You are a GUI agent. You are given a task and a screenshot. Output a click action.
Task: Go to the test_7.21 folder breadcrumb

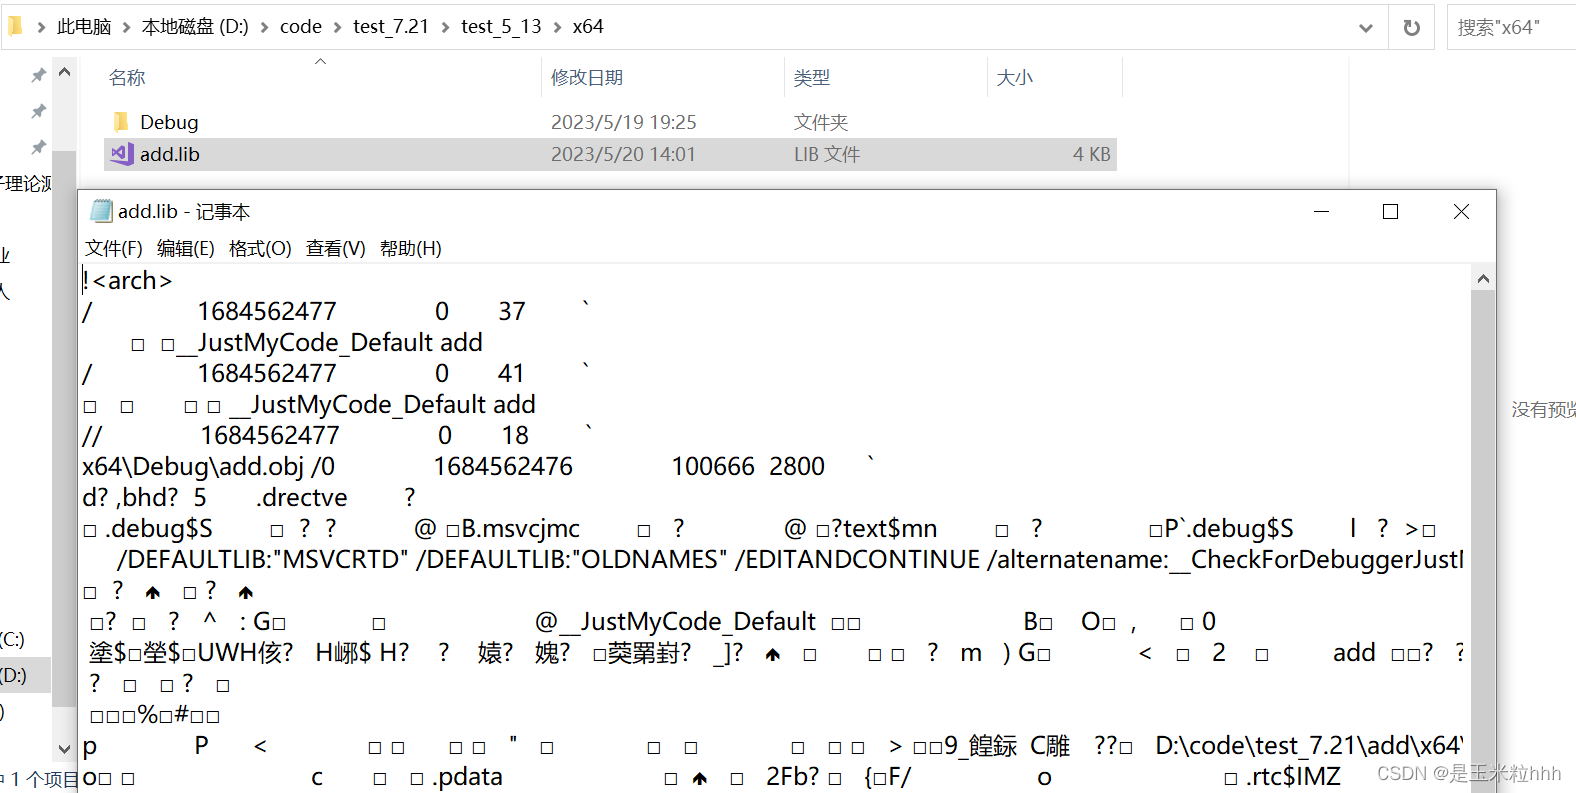coord(391,27)
